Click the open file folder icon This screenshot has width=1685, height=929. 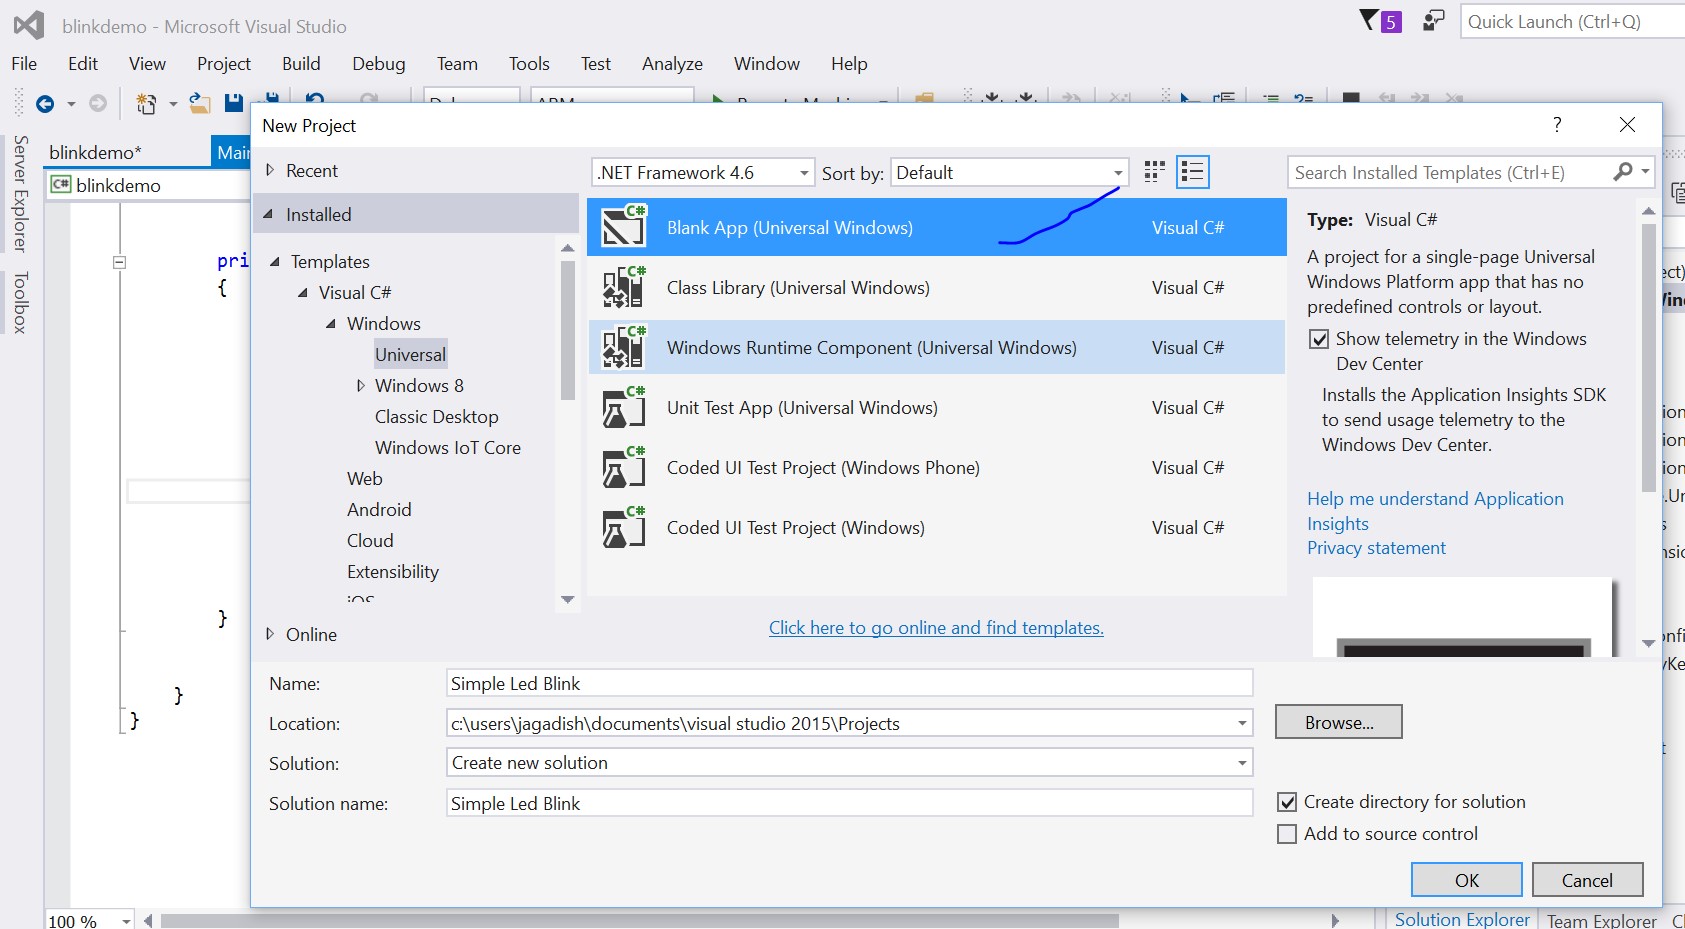click(200, 103)
